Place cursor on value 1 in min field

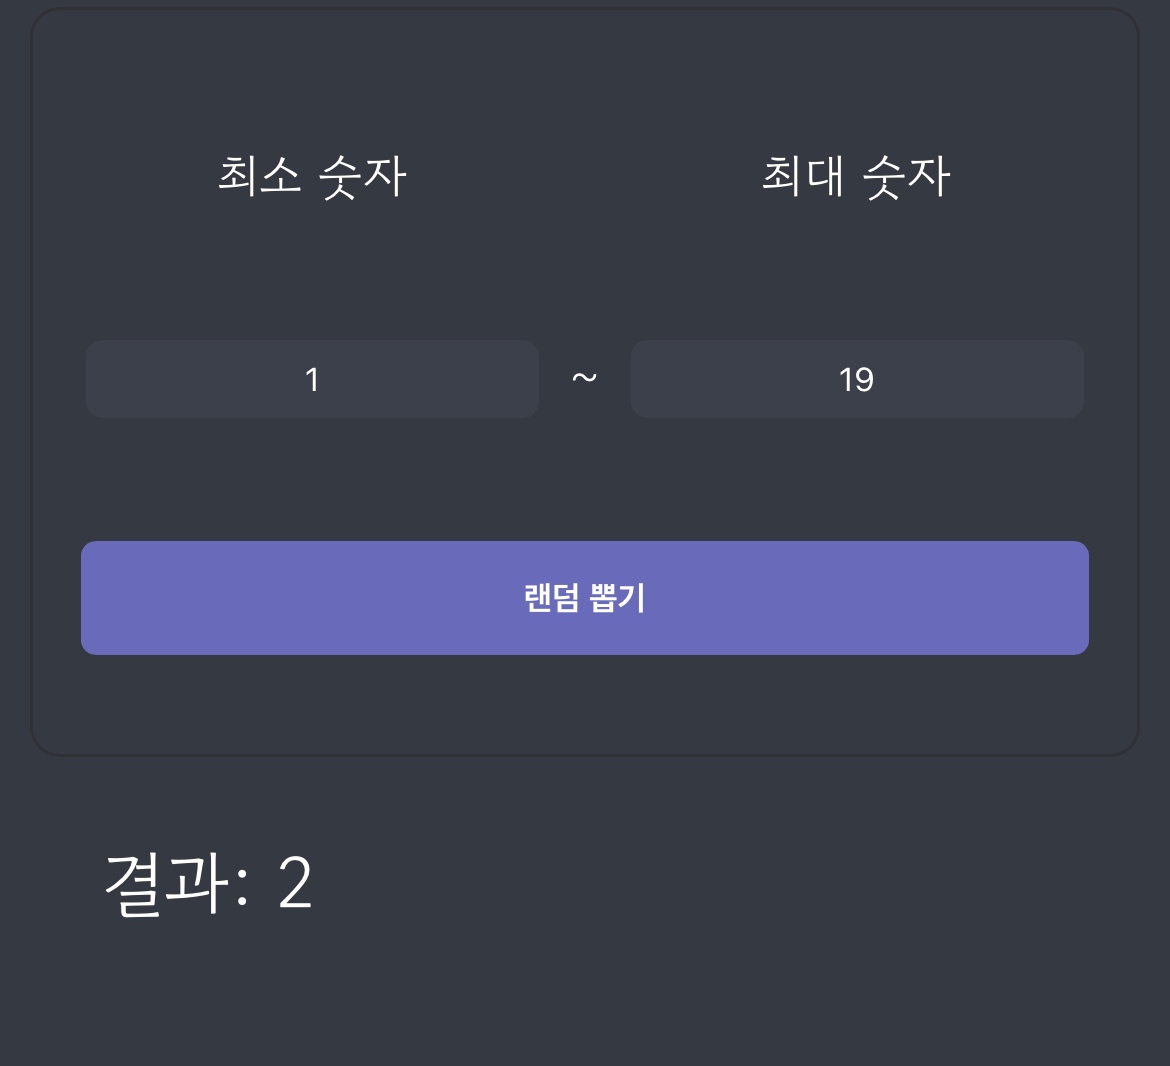pos(312,380)
